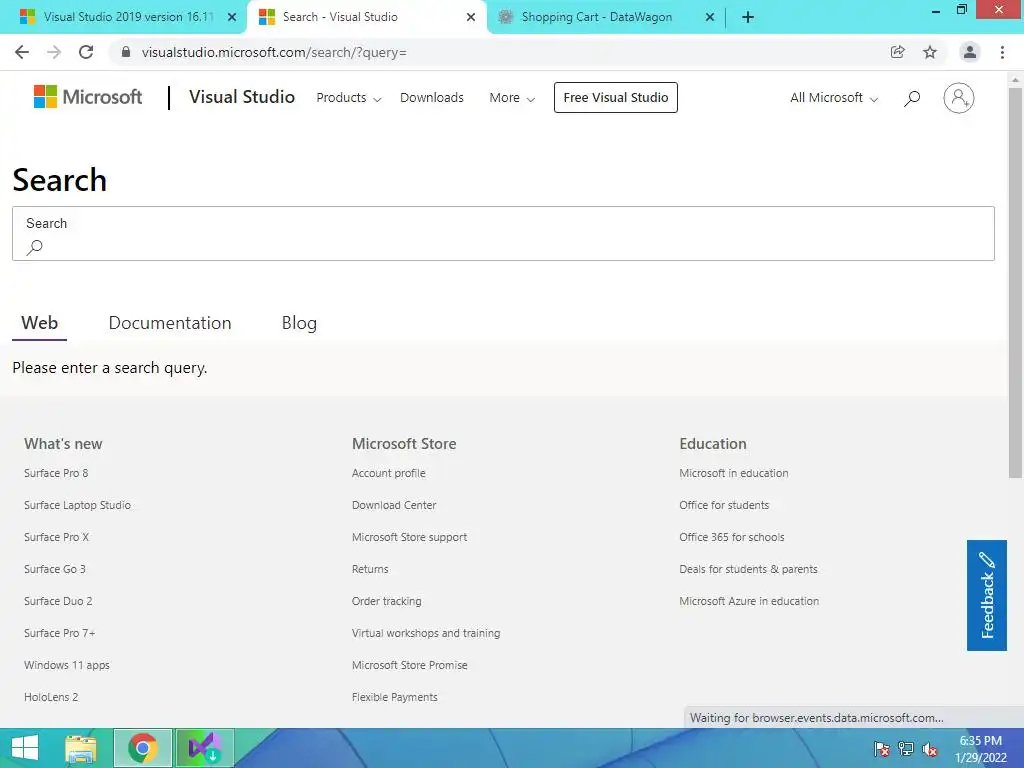Click the padlock site info icon
This screenshot has width=1024, height=768.
tap(126, 52)
